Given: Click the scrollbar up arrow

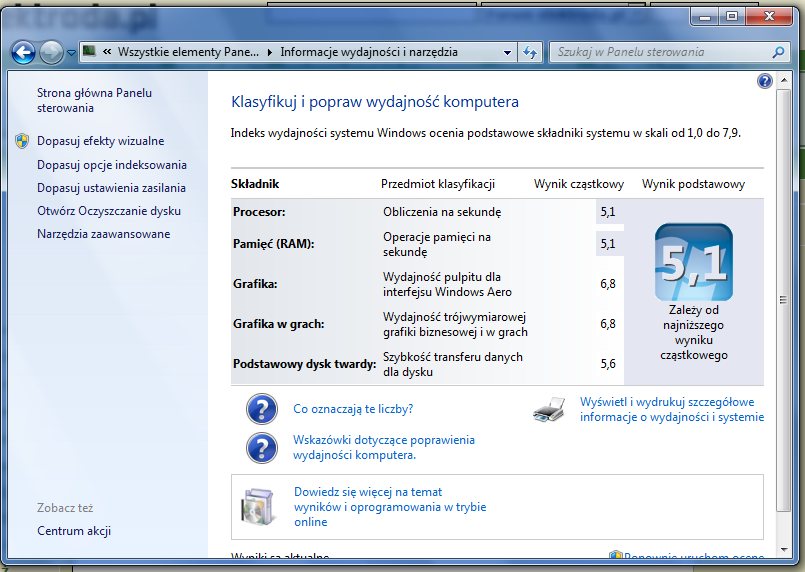Looking at the screenshot, I should pyautogui.click(x=783, y=81).
